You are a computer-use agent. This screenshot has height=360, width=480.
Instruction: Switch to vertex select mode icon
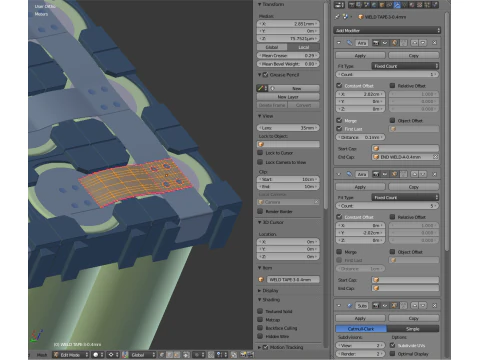pyautogui.click(x=162, y=355)
